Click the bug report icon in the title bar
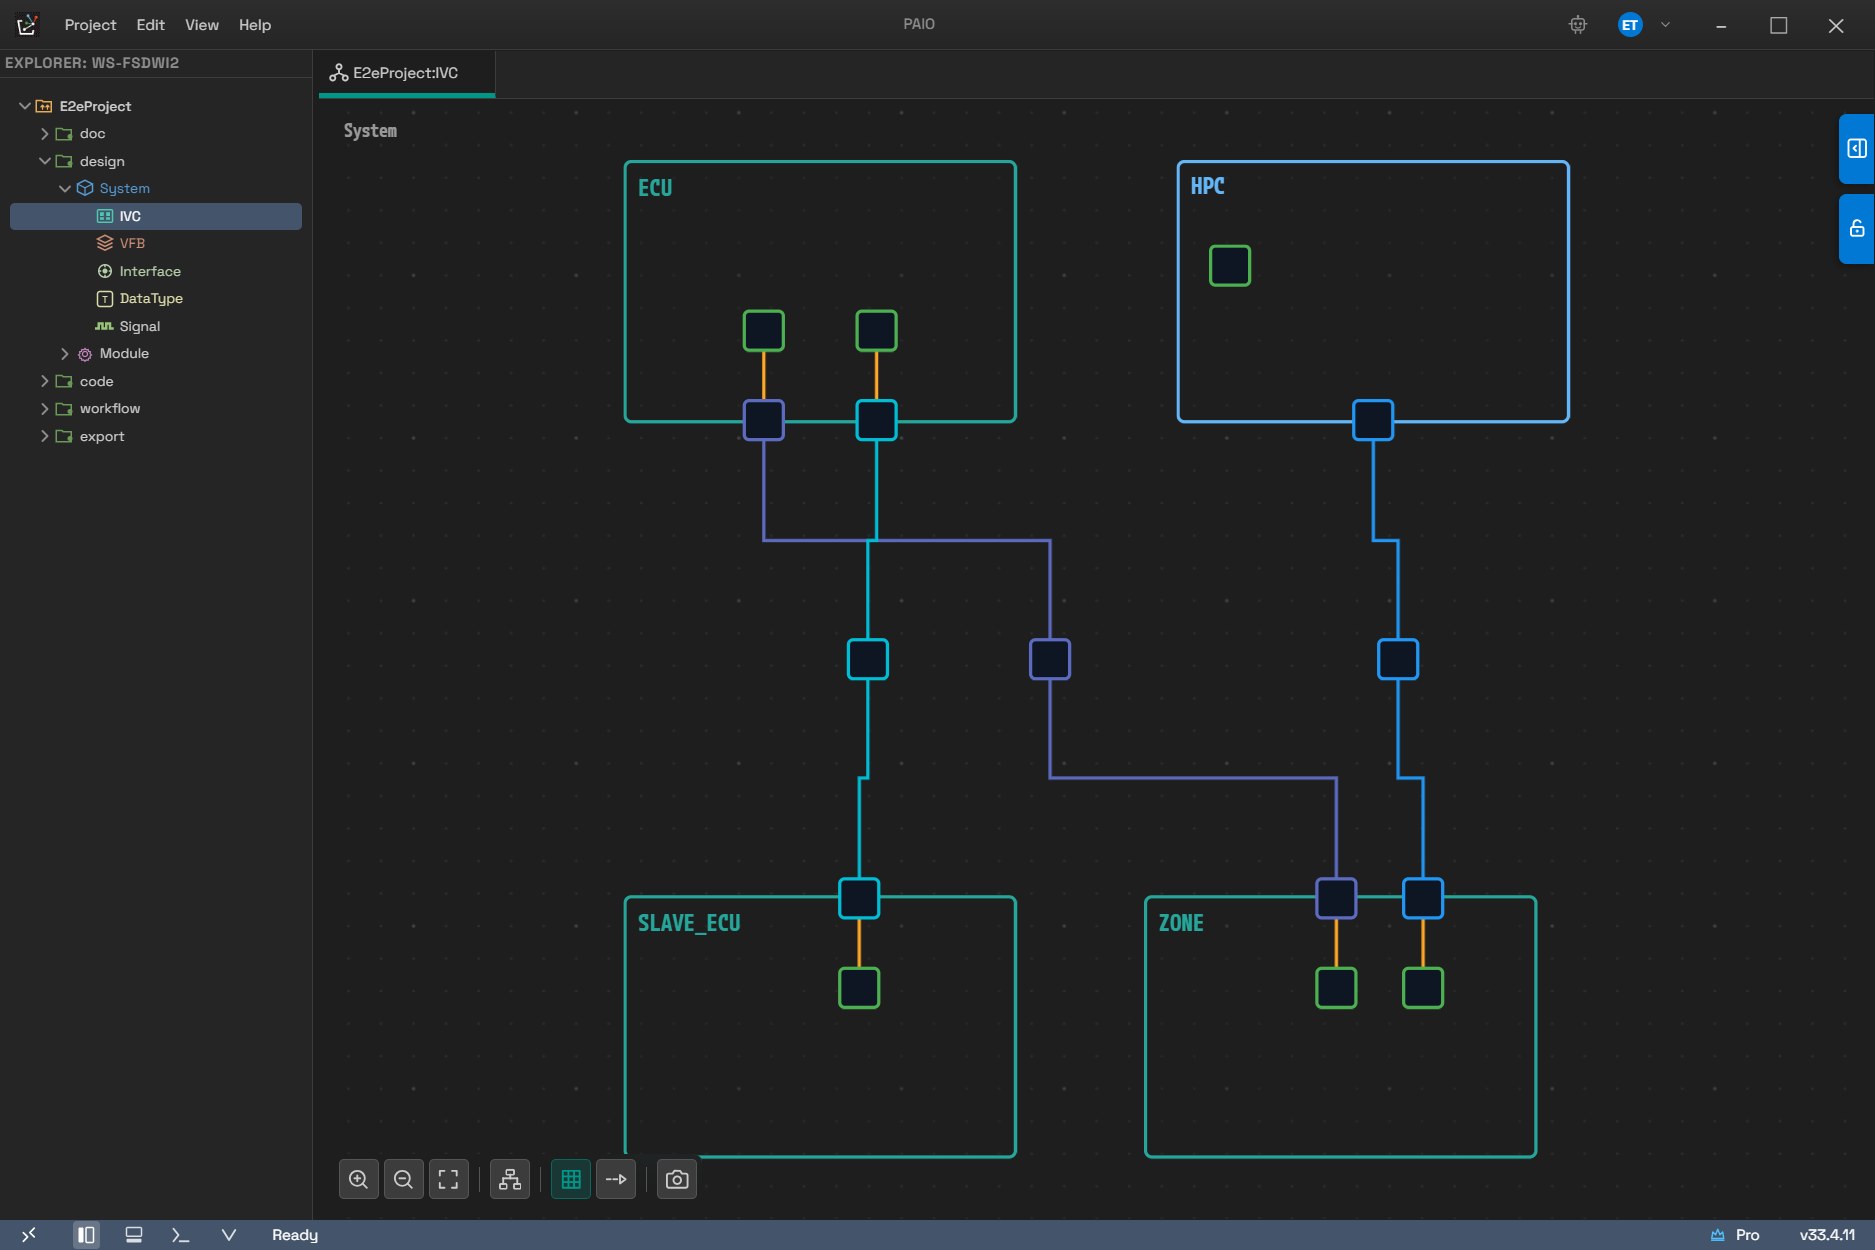This screenshot has width=1875, height=1250. 1578,25
